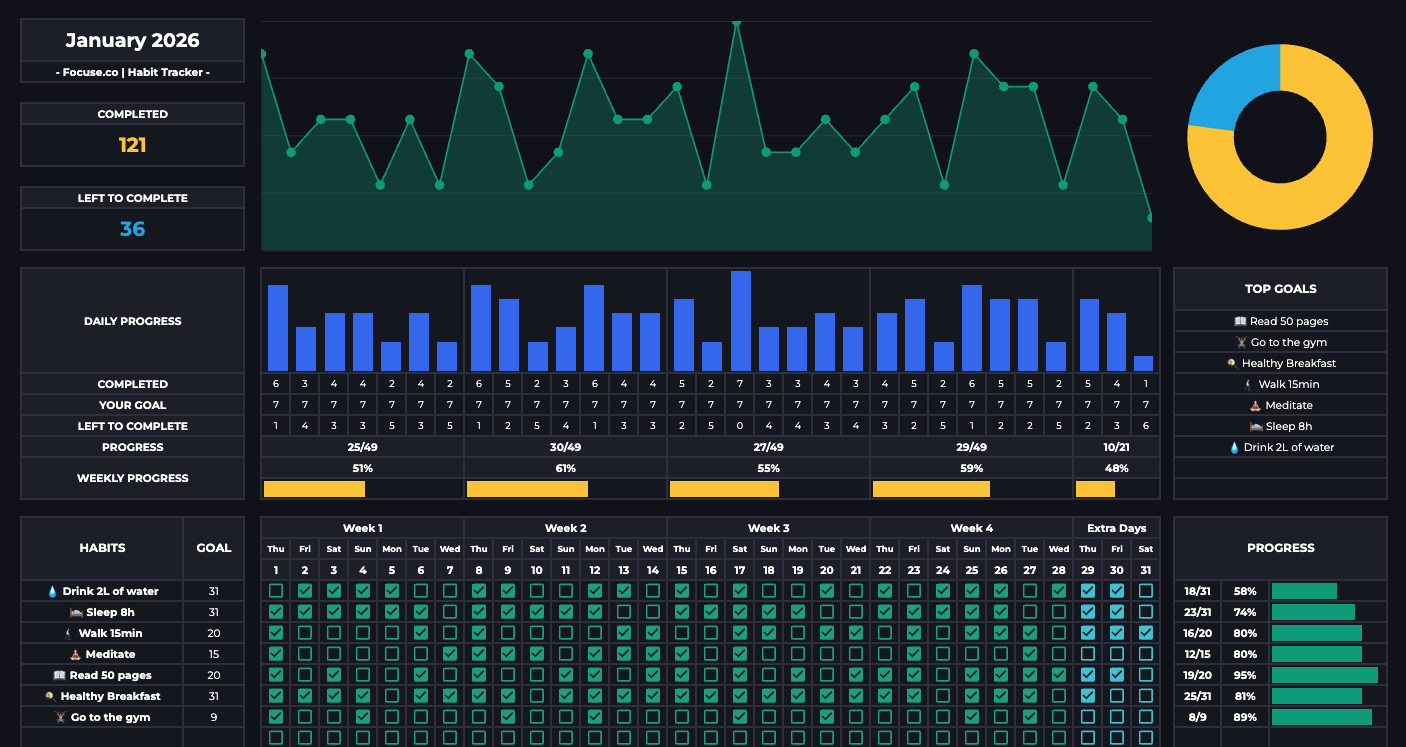
Task: Uncheck Sleep 8h for Friday day 2
Action: coord(305,612)
